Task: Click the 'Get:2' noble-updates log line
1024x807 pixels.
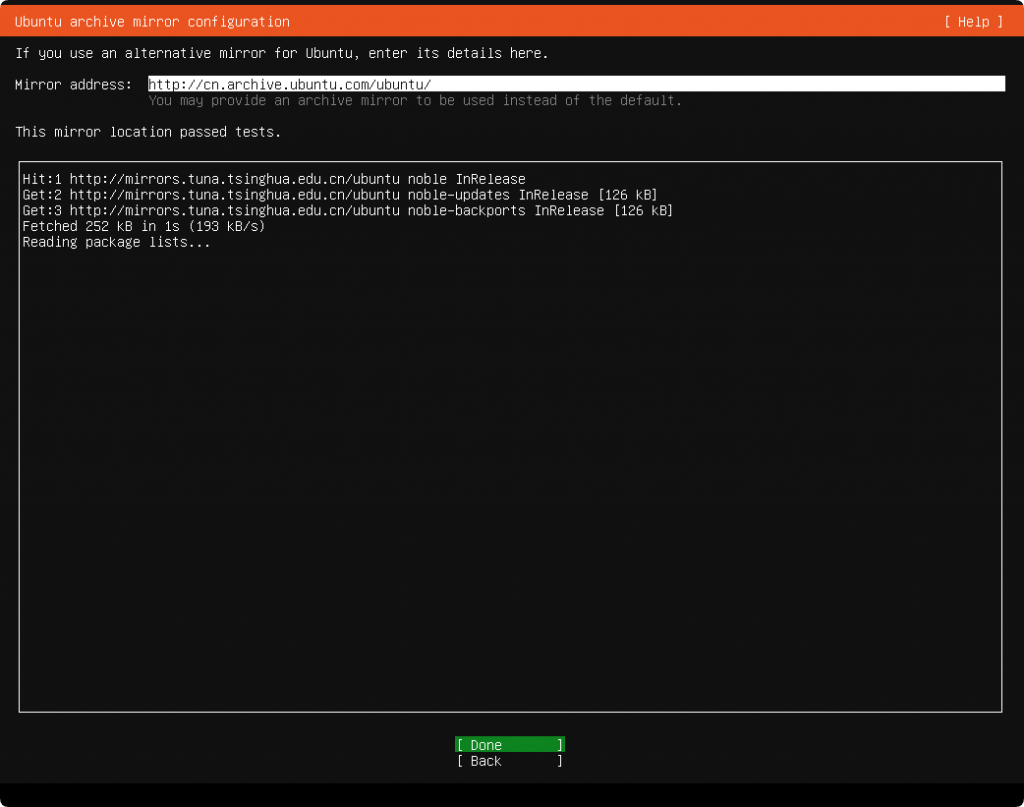Action: point(340,195)
